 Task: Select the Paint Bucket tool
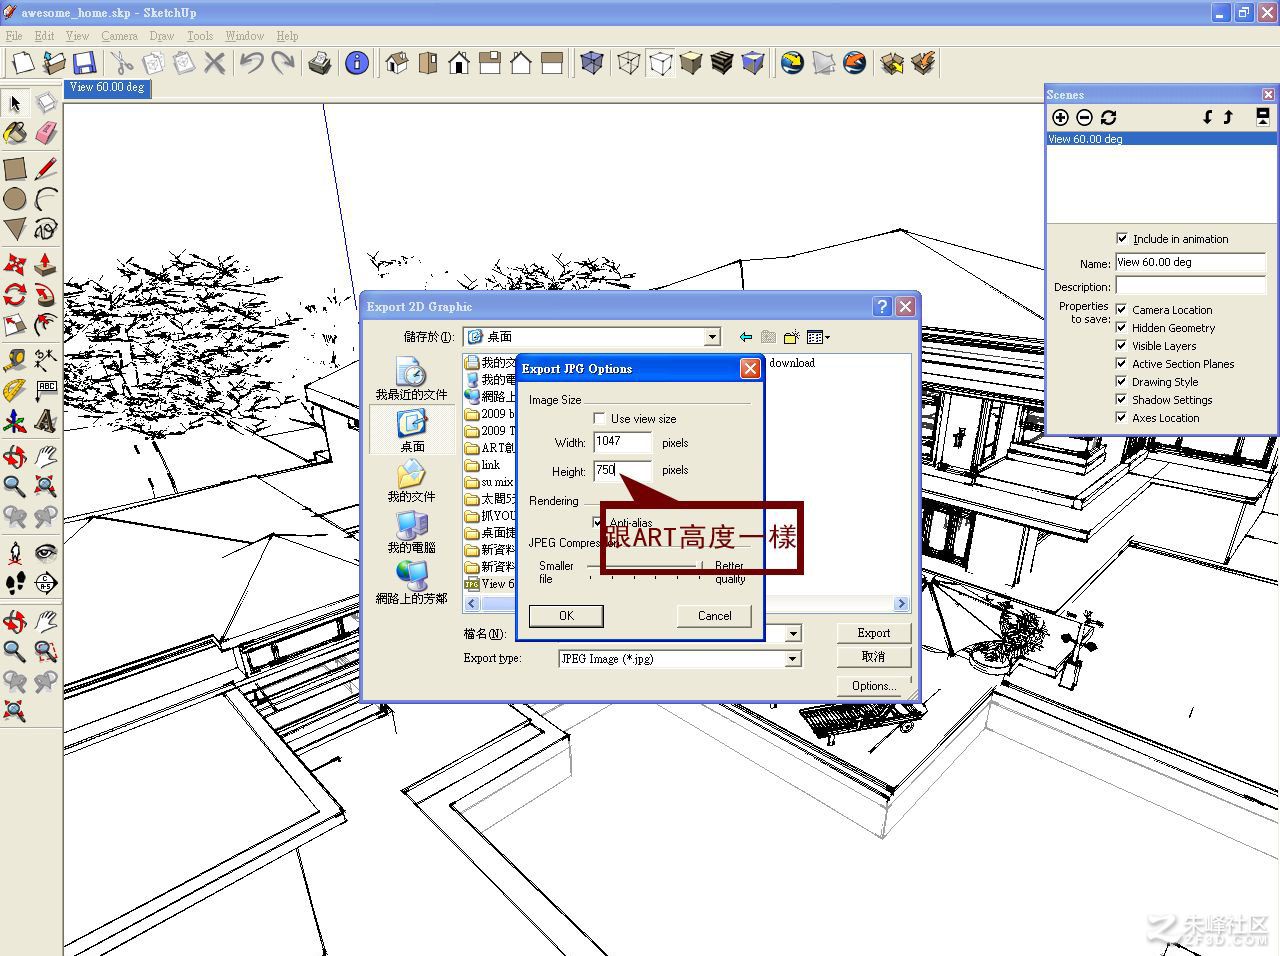15,133
